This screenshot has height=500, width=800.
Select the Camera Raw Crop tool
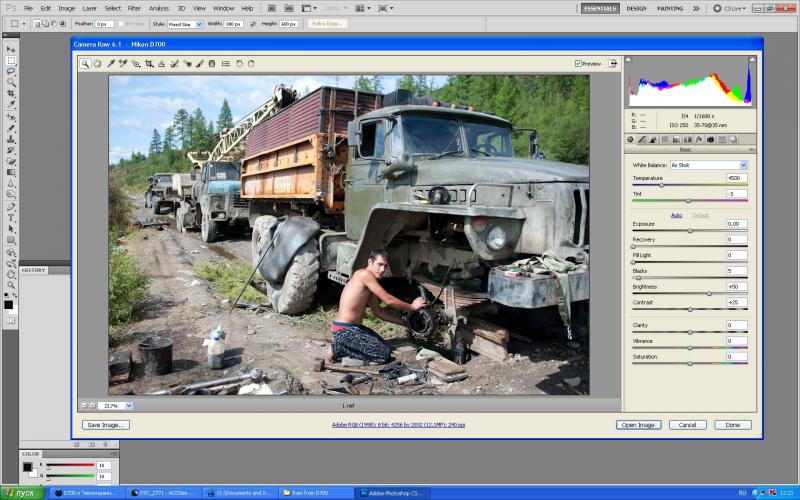149,64
